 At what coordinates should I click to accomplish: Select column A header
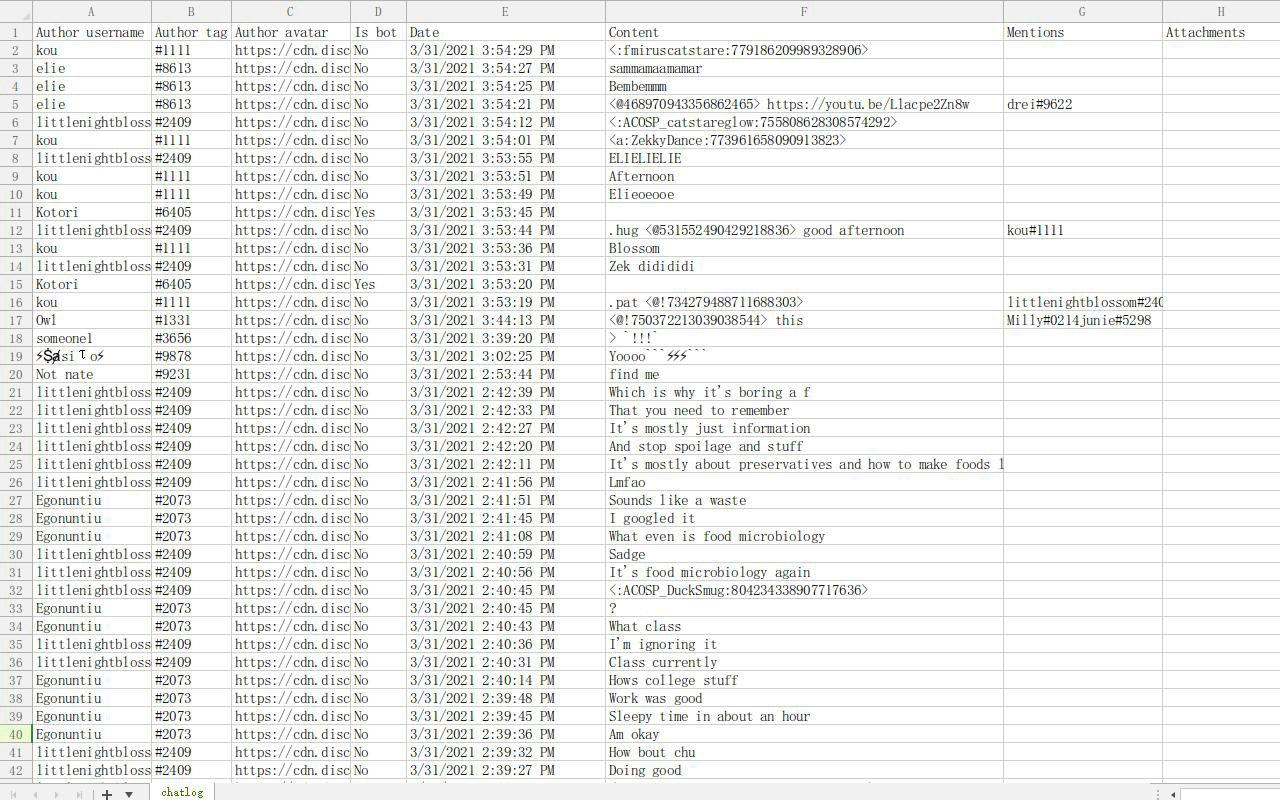[92, 11]
